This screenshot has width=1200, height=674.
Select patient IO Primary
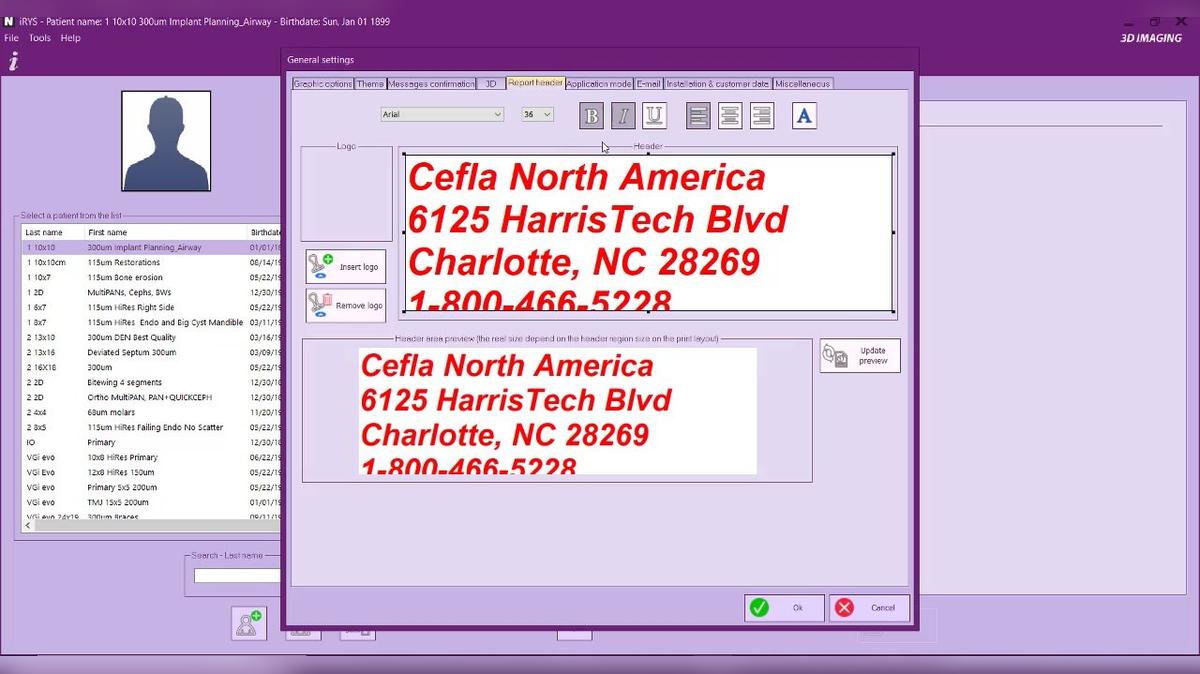tap(152, 442)
